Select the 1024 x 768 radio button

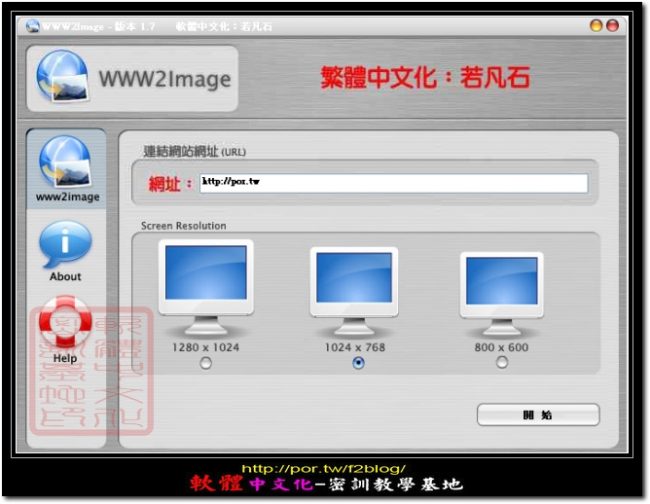(x=358, y=364)
